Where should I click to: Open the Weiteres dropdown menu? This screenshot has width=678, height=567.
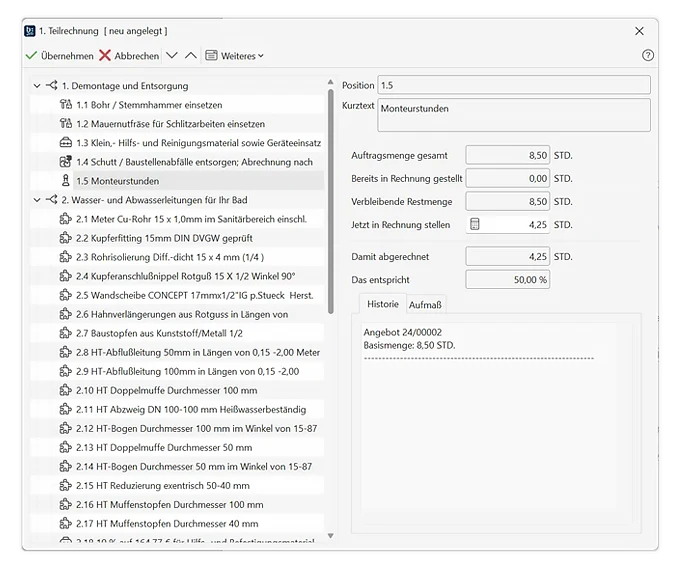[x=234, y=56]
